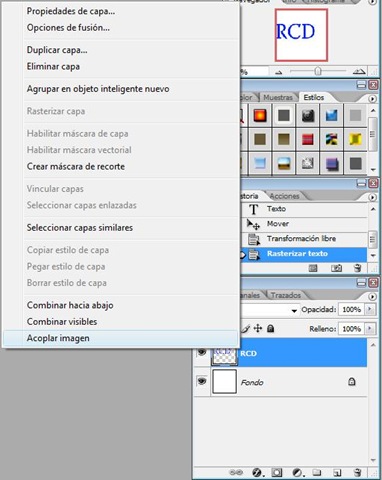Viewport: 382px width, 480px height.
Task: Select the Texto history state
Action: click(x=303, y=209)
